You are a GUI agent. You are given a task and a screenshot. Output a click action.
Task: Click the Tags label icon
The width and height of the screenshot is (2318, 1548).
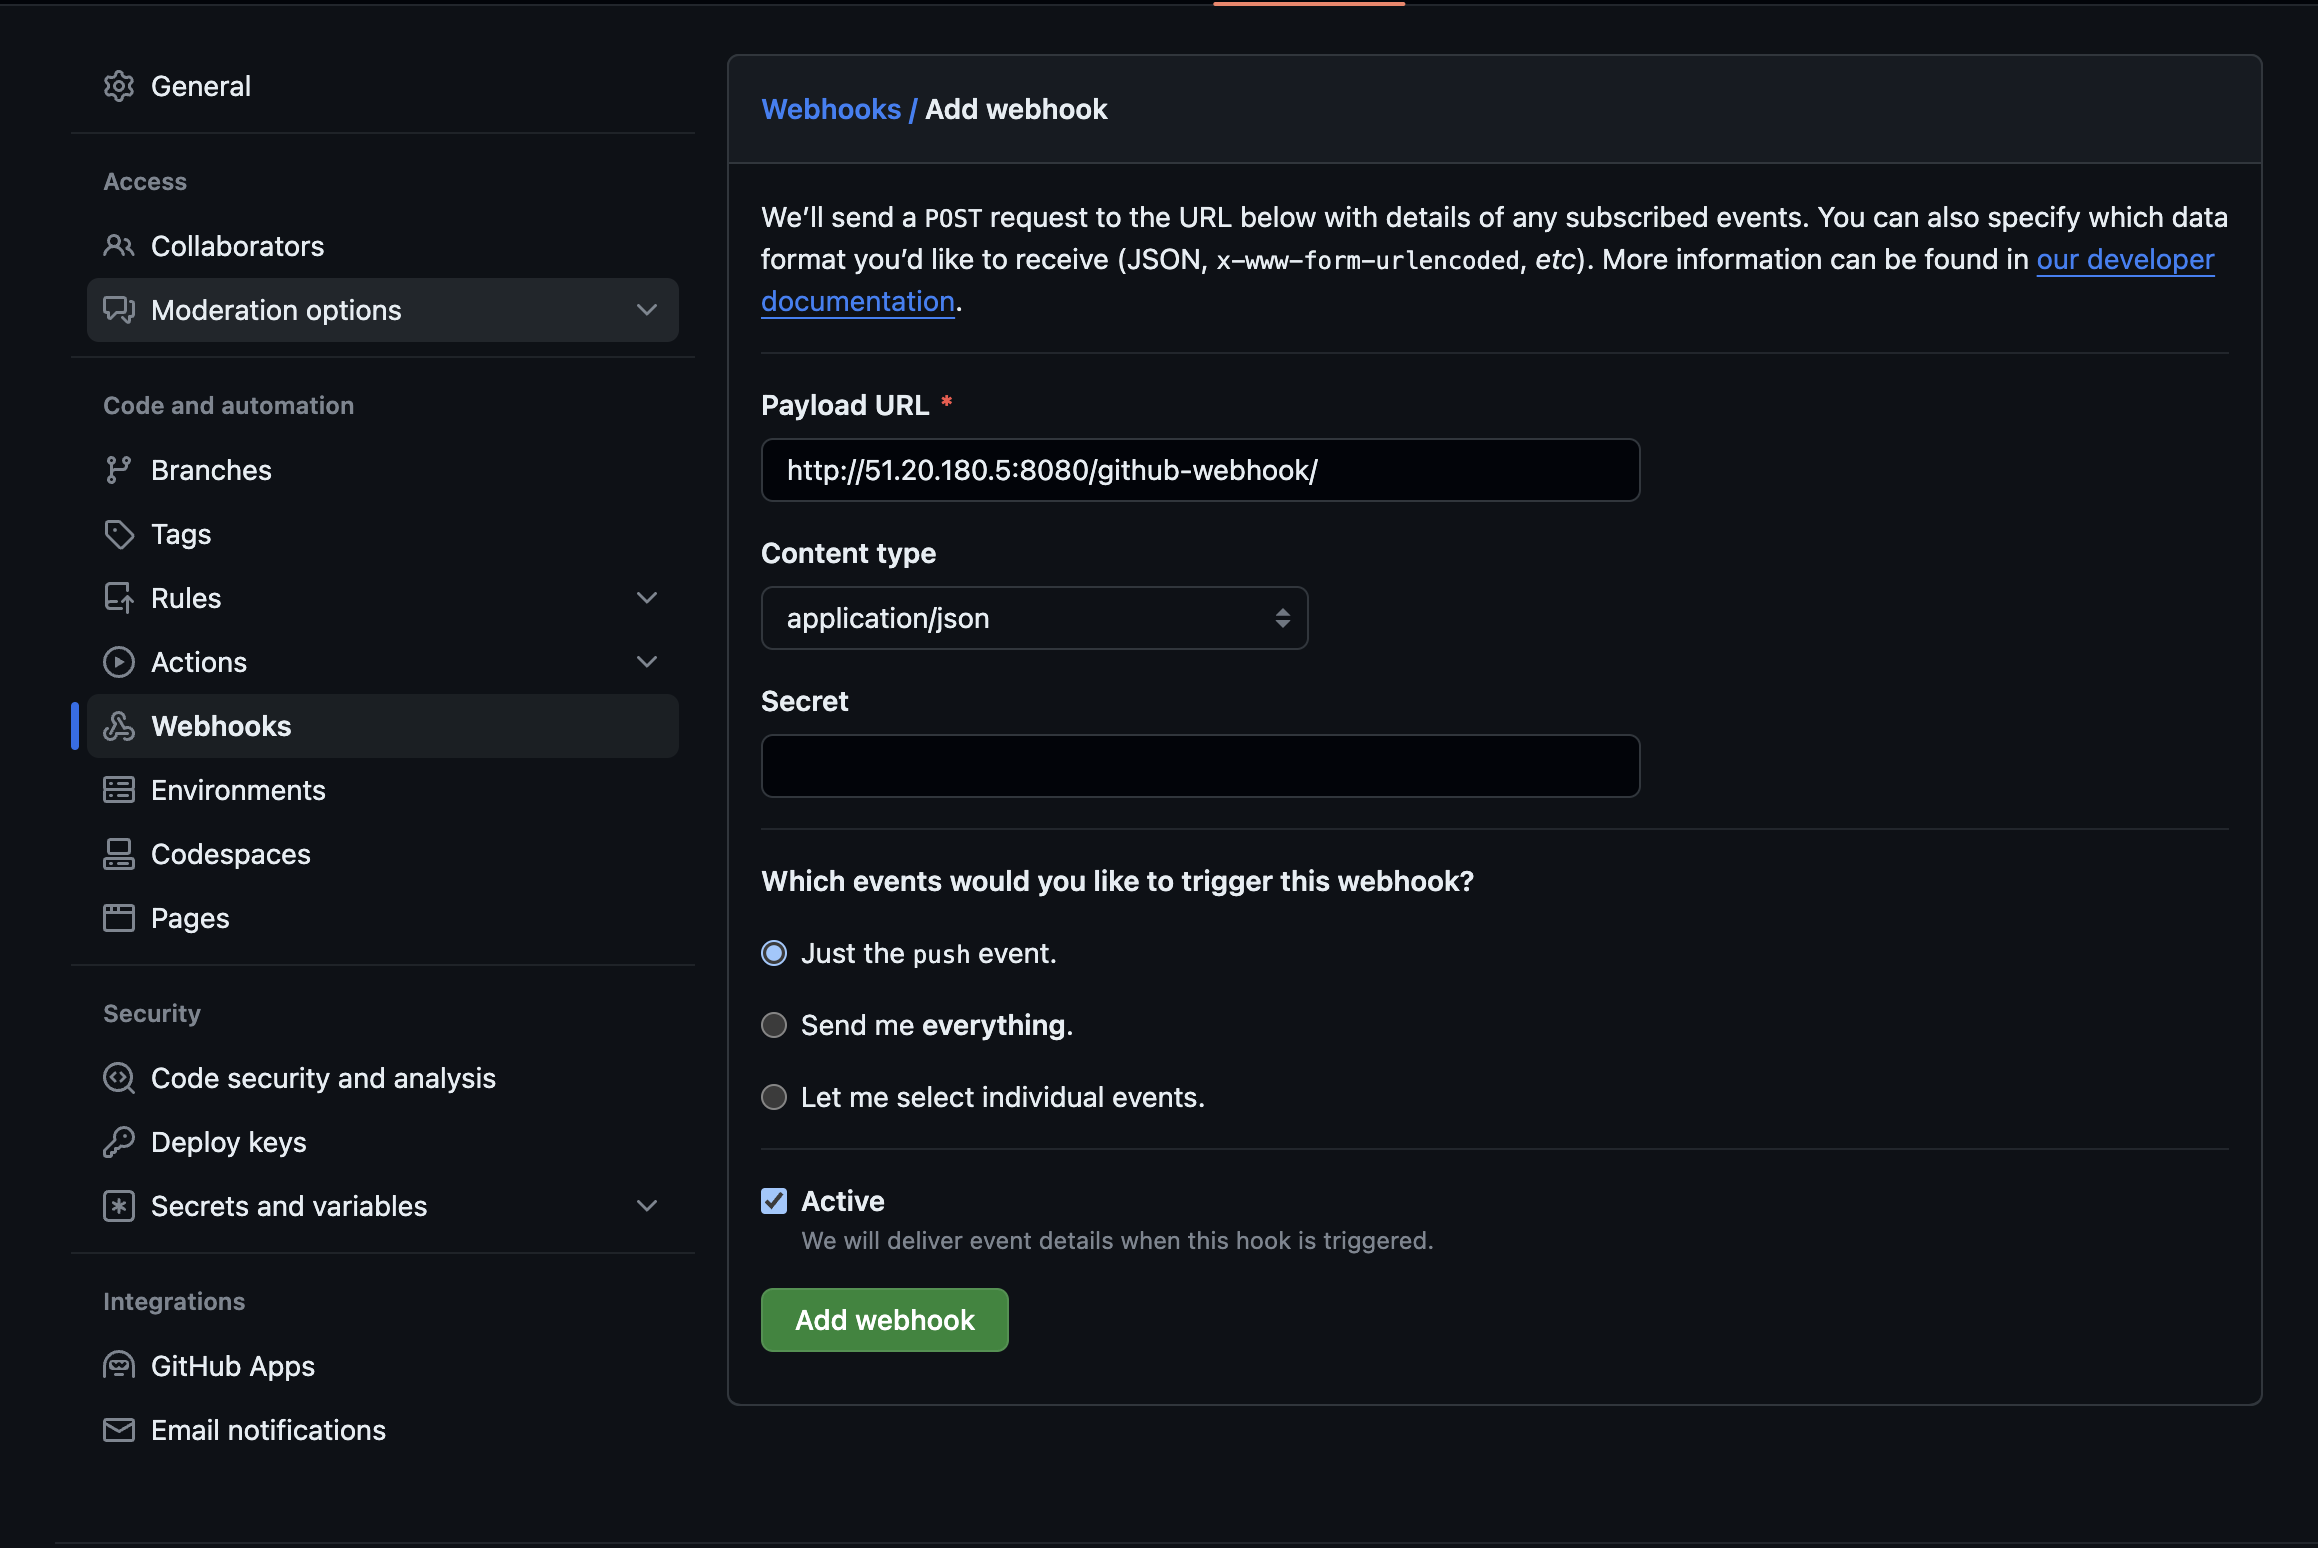point(119,534)
